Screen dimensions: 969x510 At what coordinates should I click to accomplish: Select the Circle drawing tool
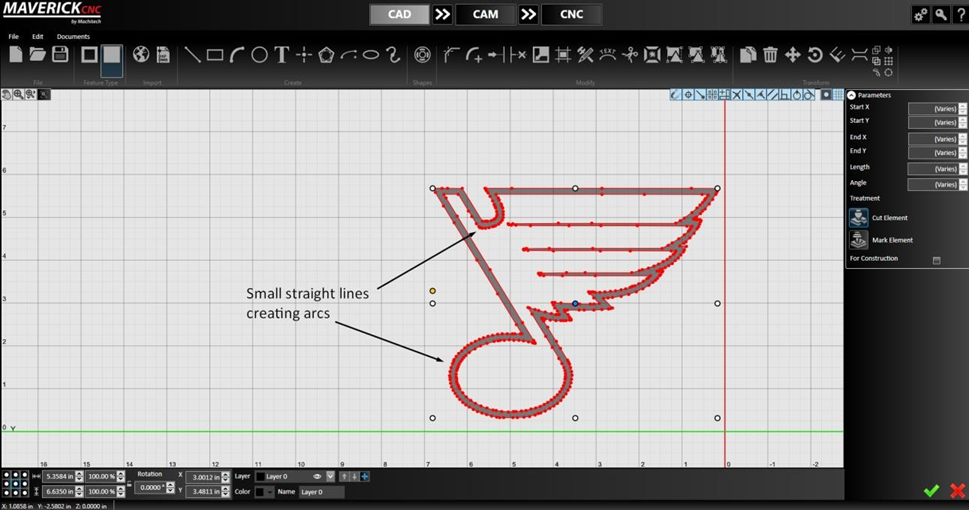click(260, 55)
